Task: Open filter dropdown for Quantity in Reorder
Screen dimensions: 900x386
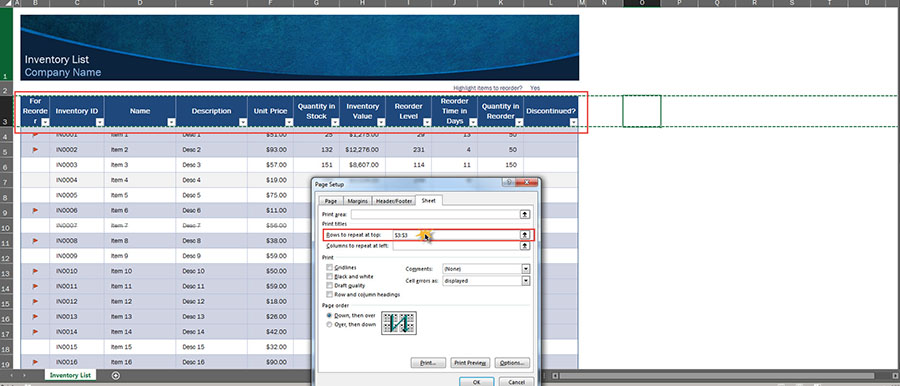Action: [x=519, y=122]
